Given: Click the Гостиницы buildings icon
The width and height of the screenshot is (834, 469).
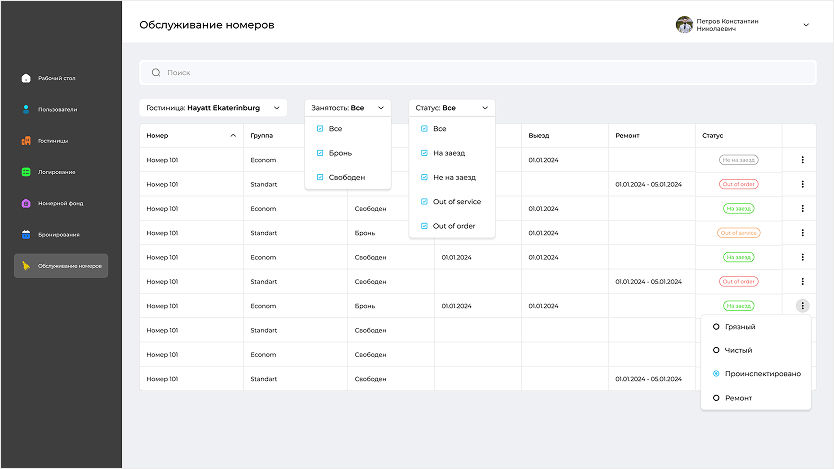Looking at the screenshot, I should [26, 141].
